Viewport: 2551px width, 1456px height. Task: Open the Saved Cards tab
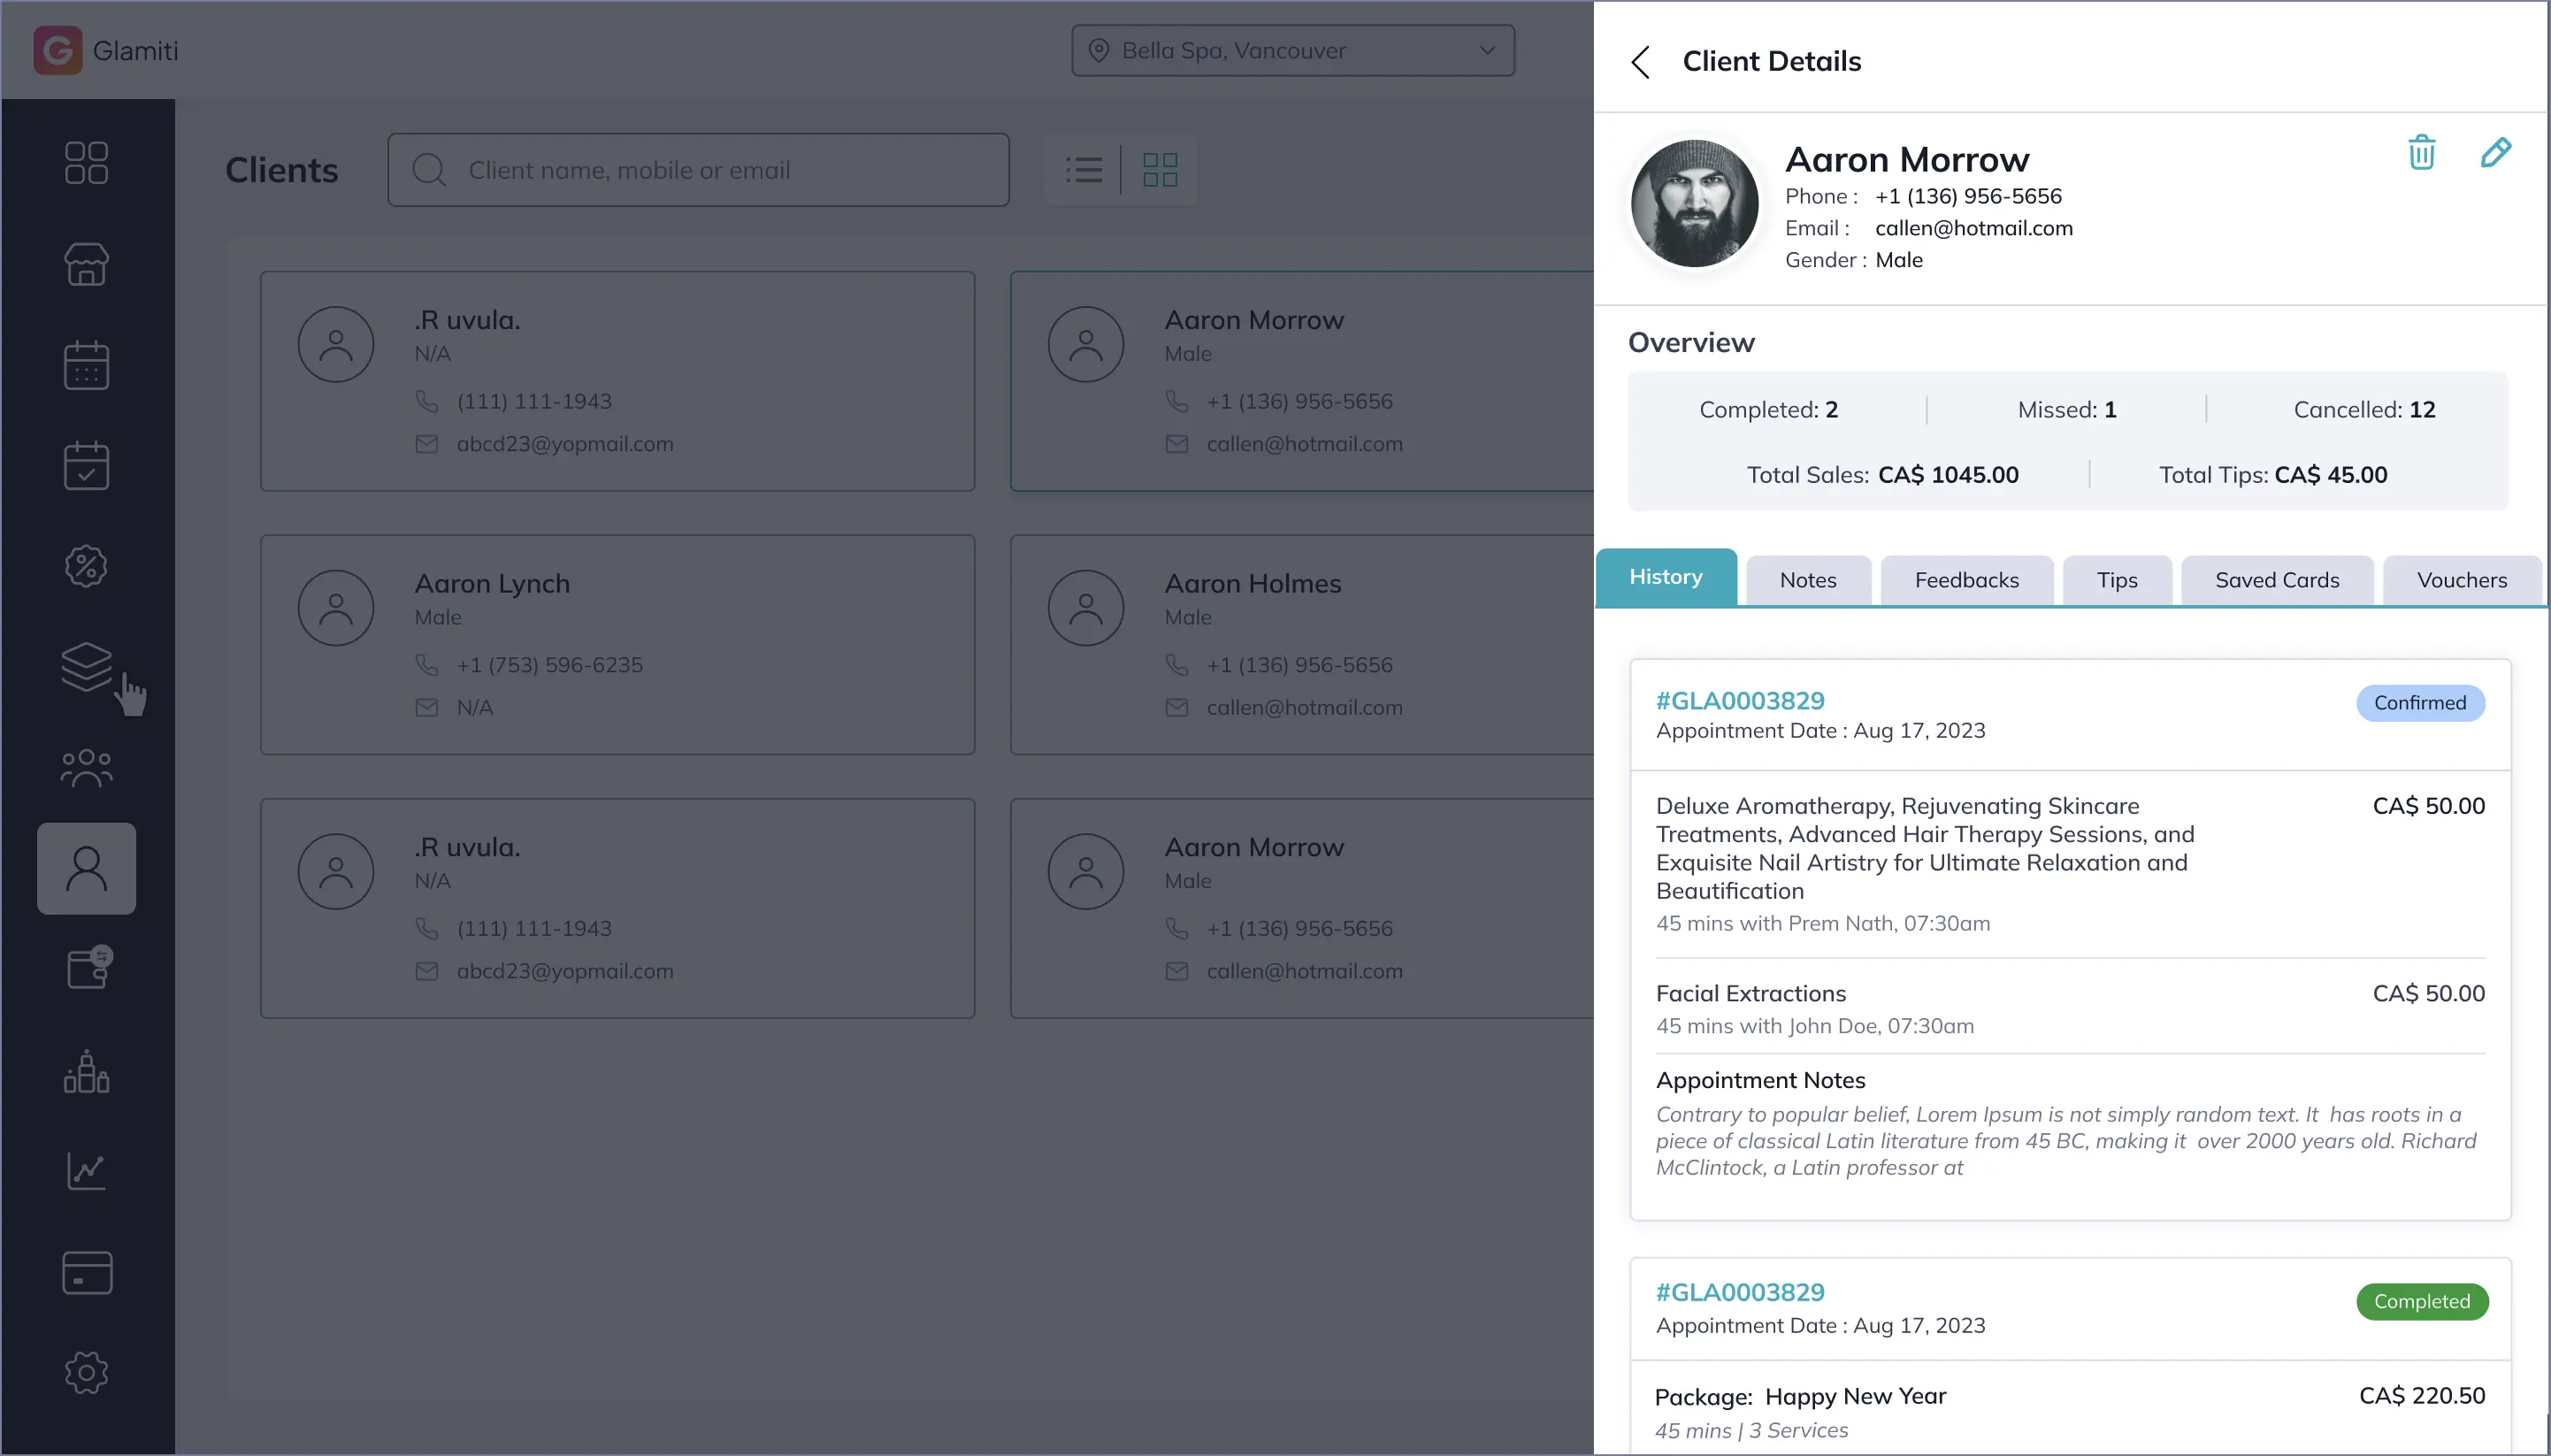2276,580
